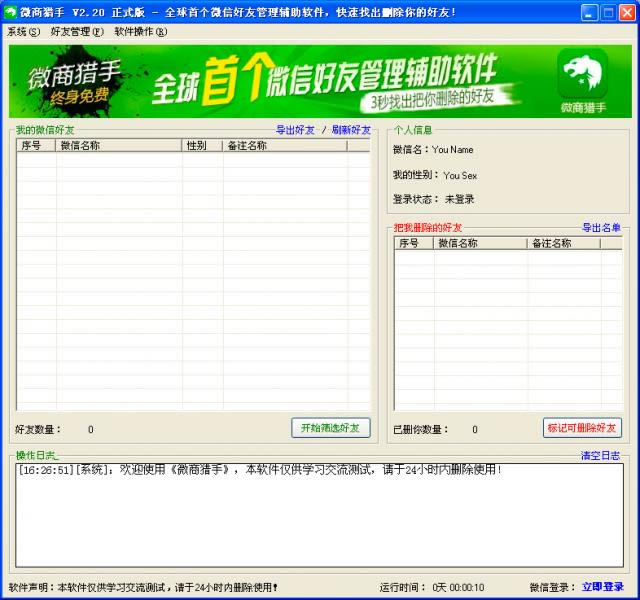Start filtering with 开始筛选好友 button

(331, 428)
